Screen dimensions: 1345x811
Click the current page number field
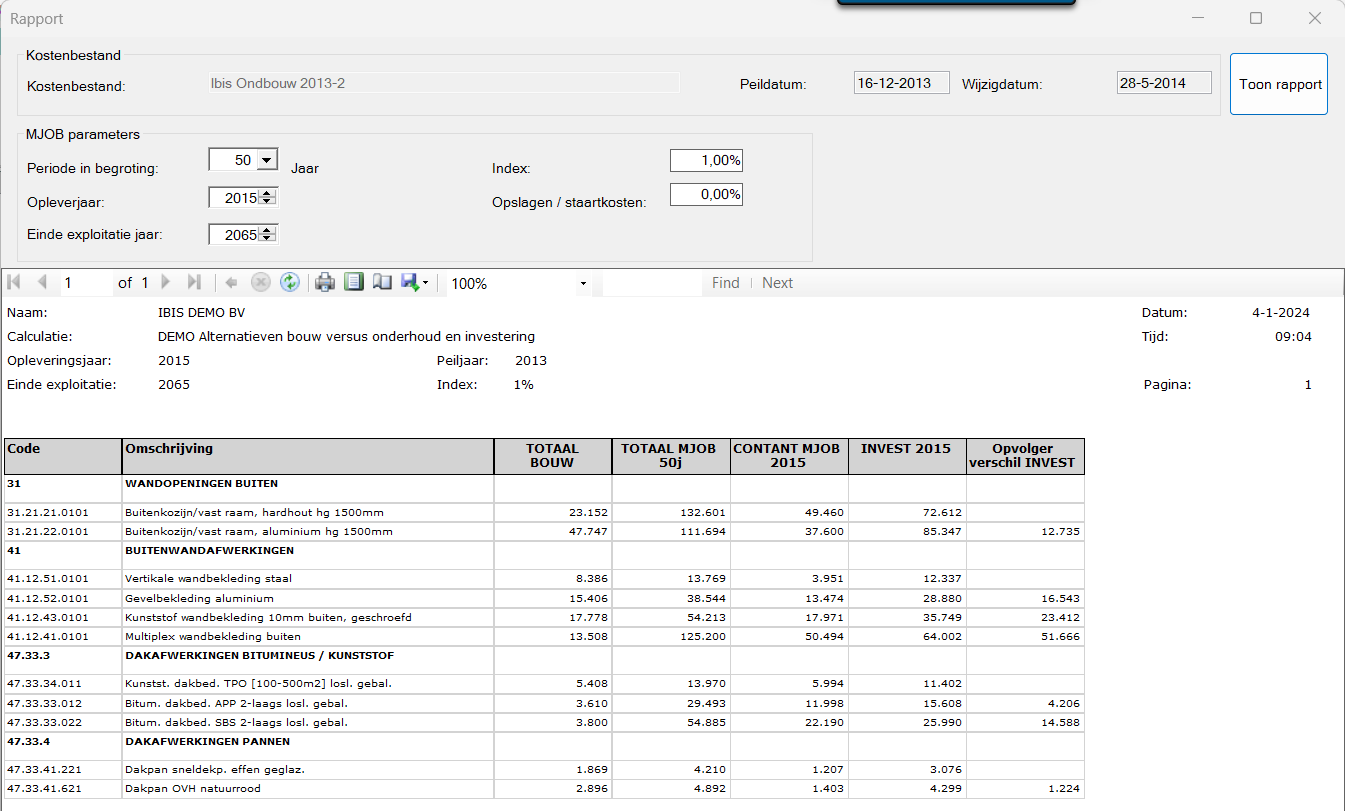[x=86, y=283]
